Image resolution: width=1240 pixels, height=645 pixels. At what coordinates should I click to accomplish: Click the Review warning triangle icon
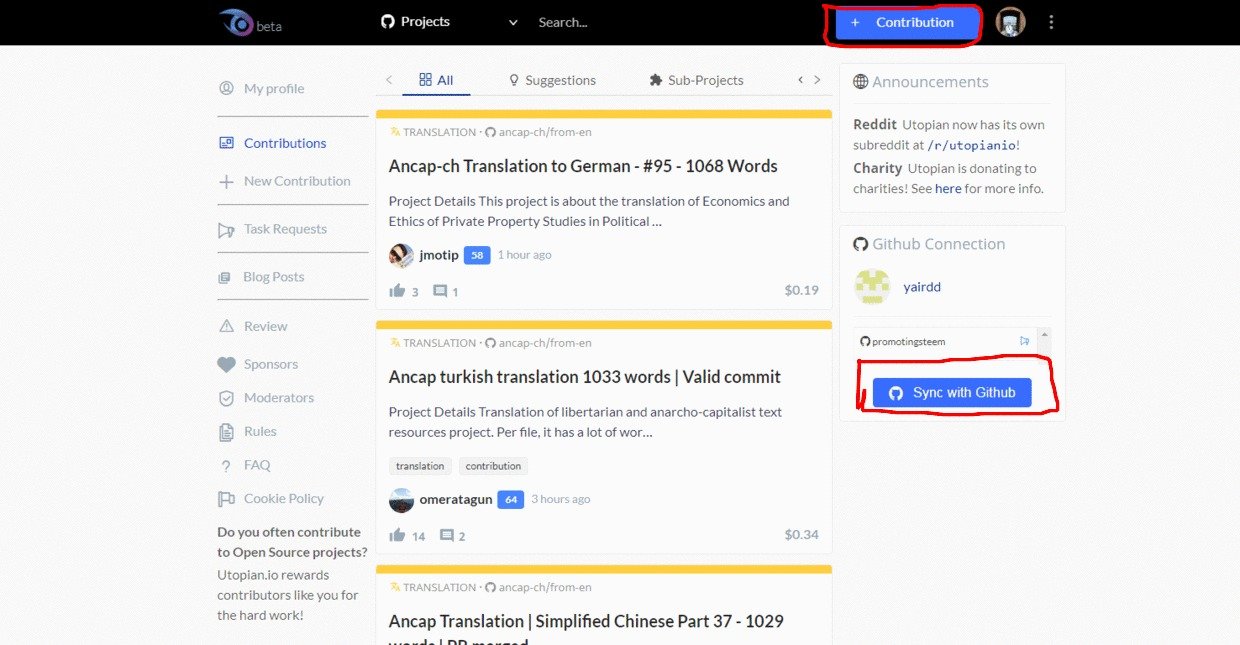[226, 326]
